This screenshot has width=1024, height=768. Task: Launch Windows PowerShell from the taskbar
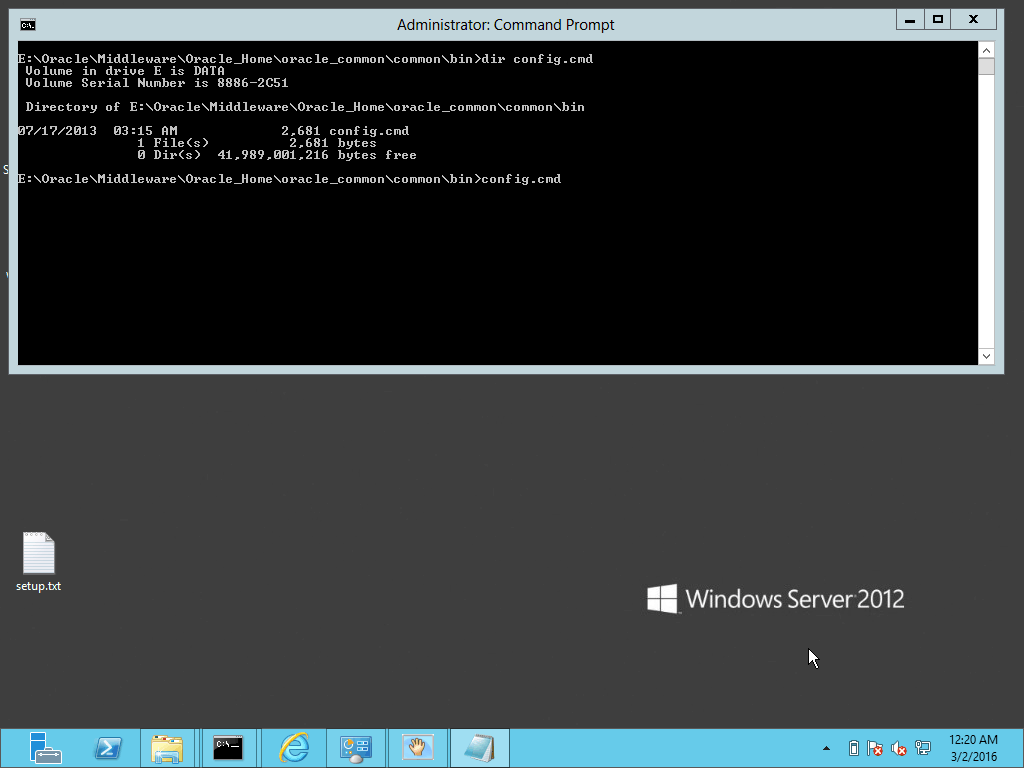(x=108, y=748)
